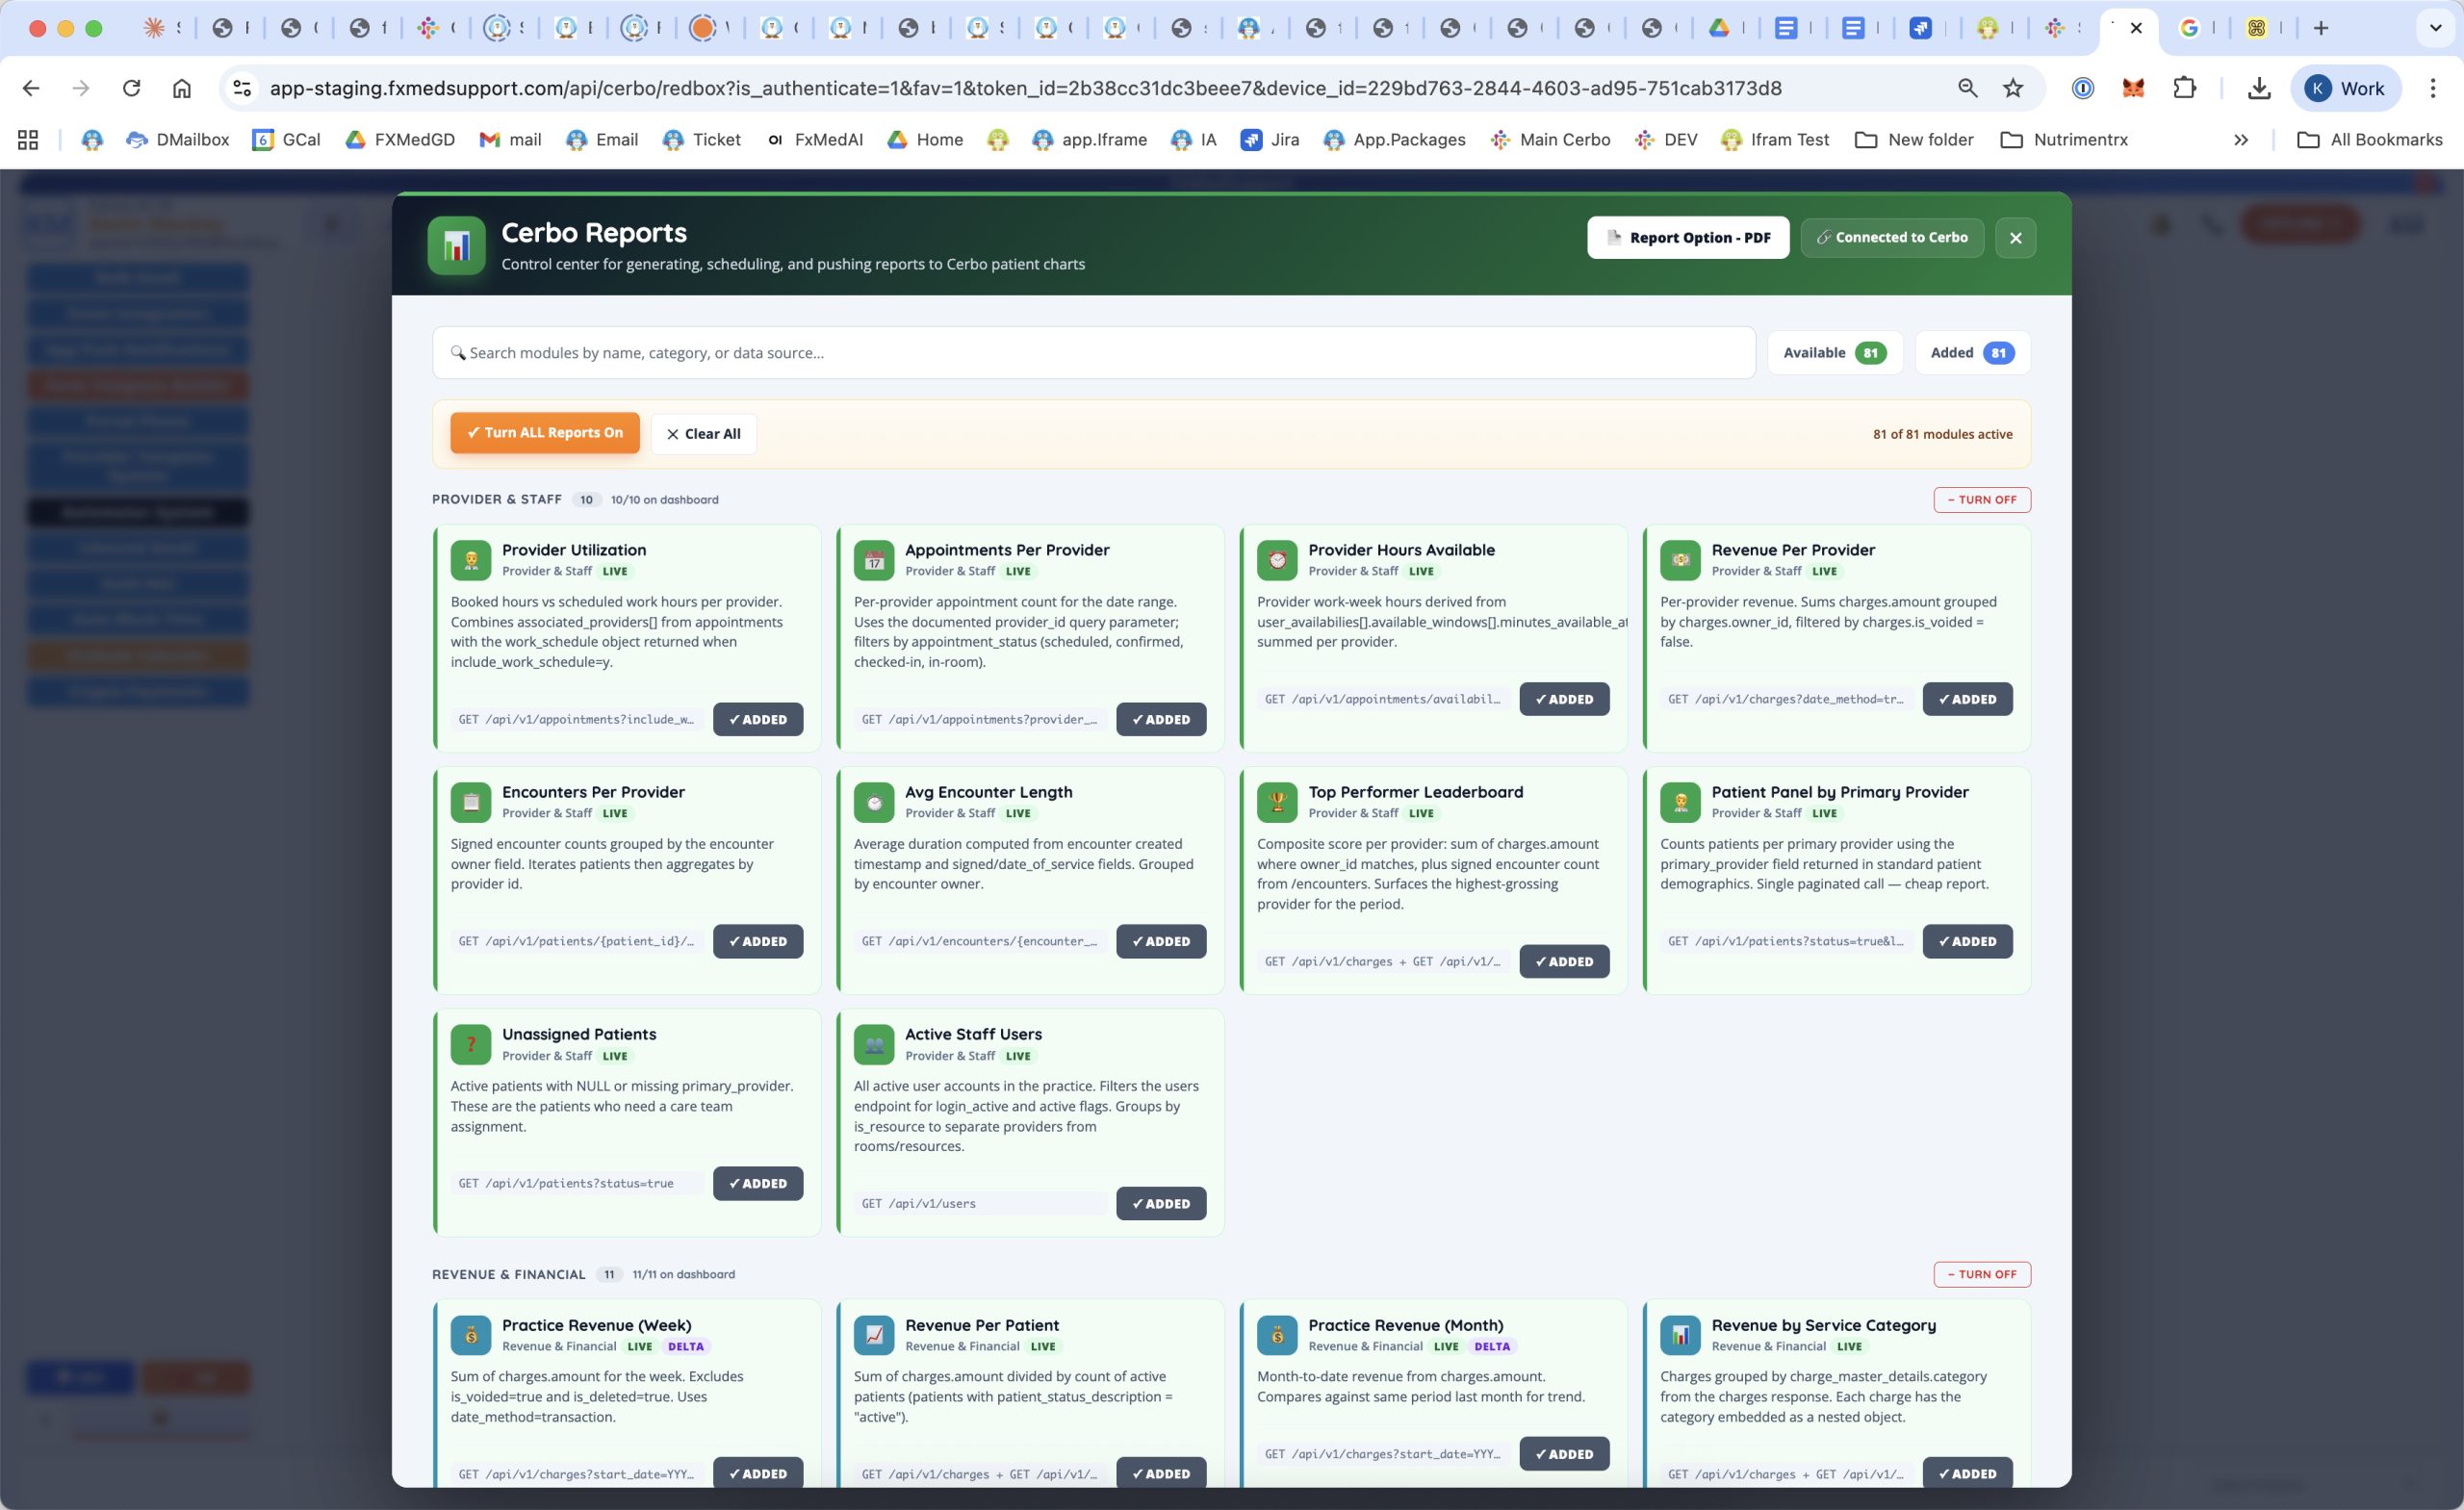
Task: Click the Active Staff Users people icon
Action: [x=874, y=1044]
